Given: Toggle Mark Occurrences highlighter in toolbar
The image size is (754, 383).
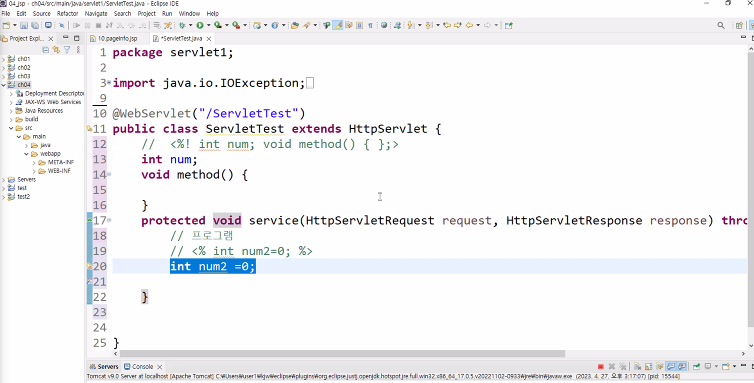Looking at the screenshot, I should pos(339,26).
